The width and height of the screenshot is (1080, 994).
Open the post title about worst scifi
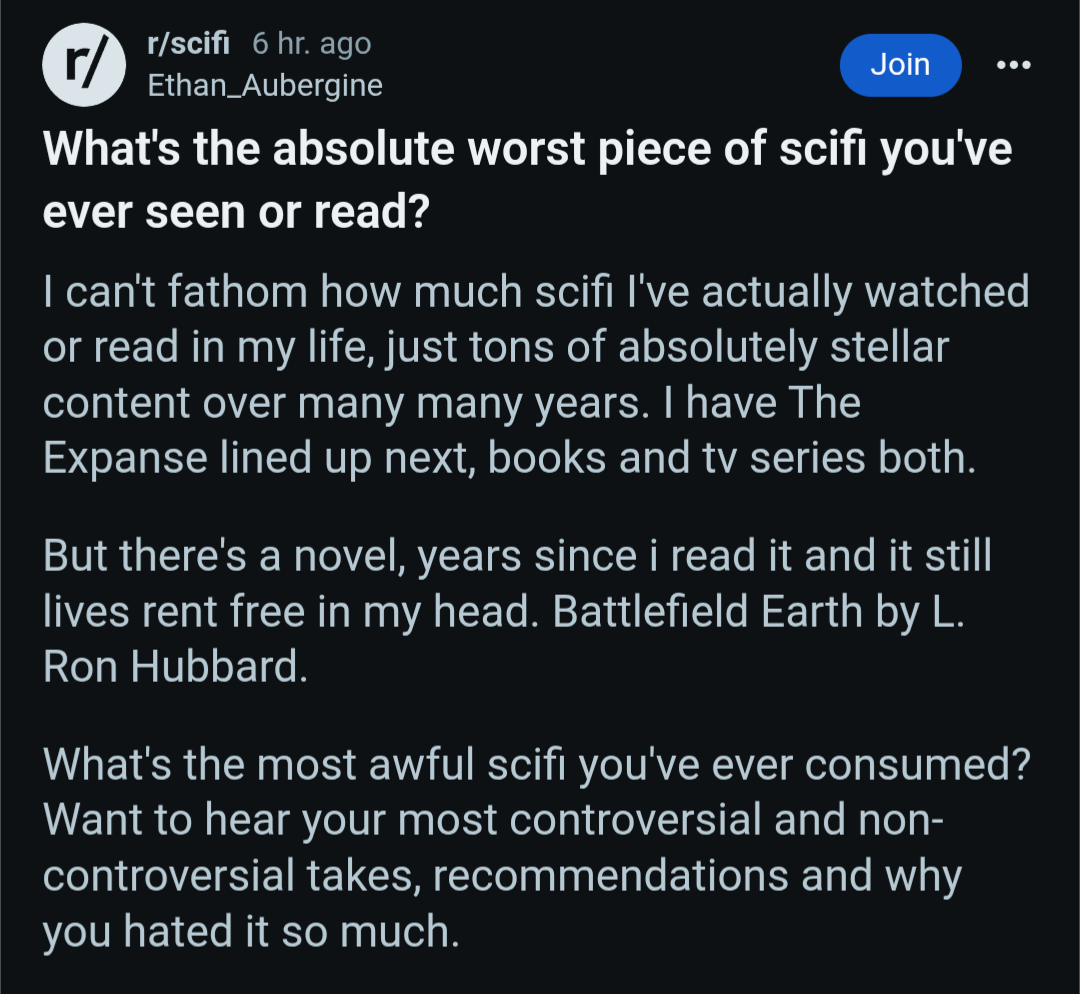527,181
